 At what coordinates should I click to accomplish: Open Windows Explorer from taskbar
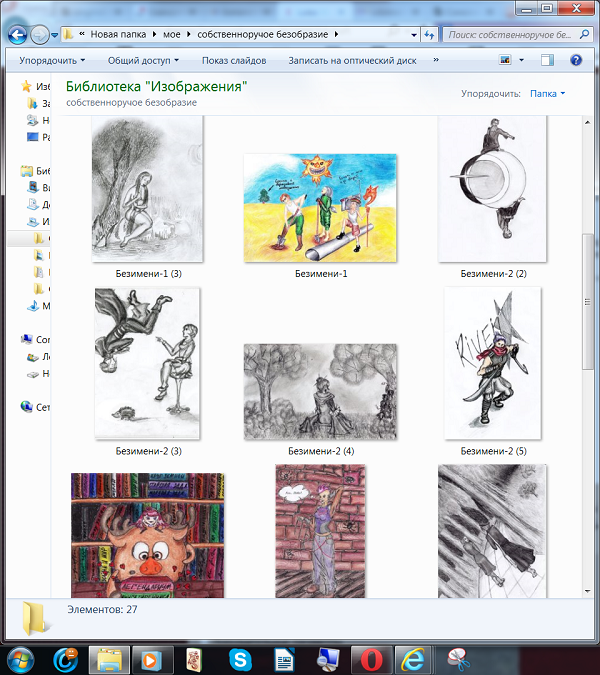(109, 660)
